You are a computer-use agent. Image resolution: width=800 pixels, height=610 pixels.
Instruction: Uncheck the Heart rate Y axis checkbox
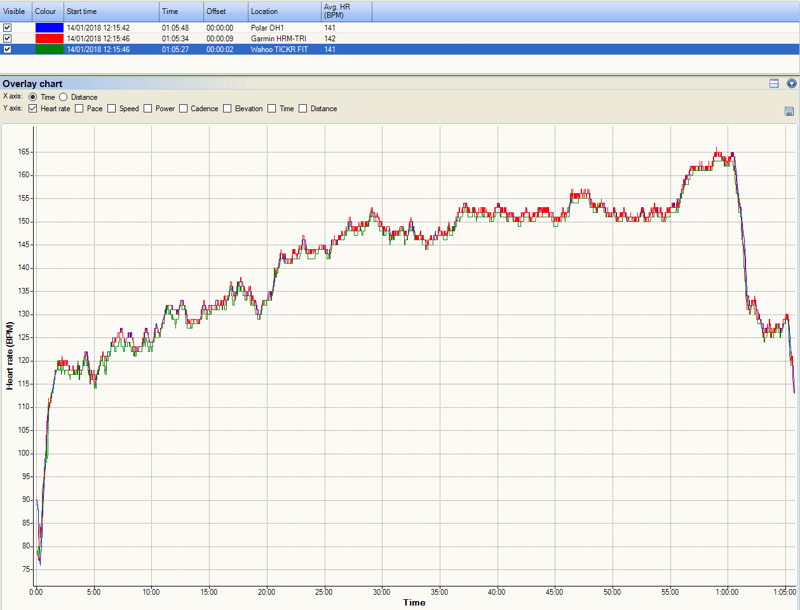(x=33, y=109)
